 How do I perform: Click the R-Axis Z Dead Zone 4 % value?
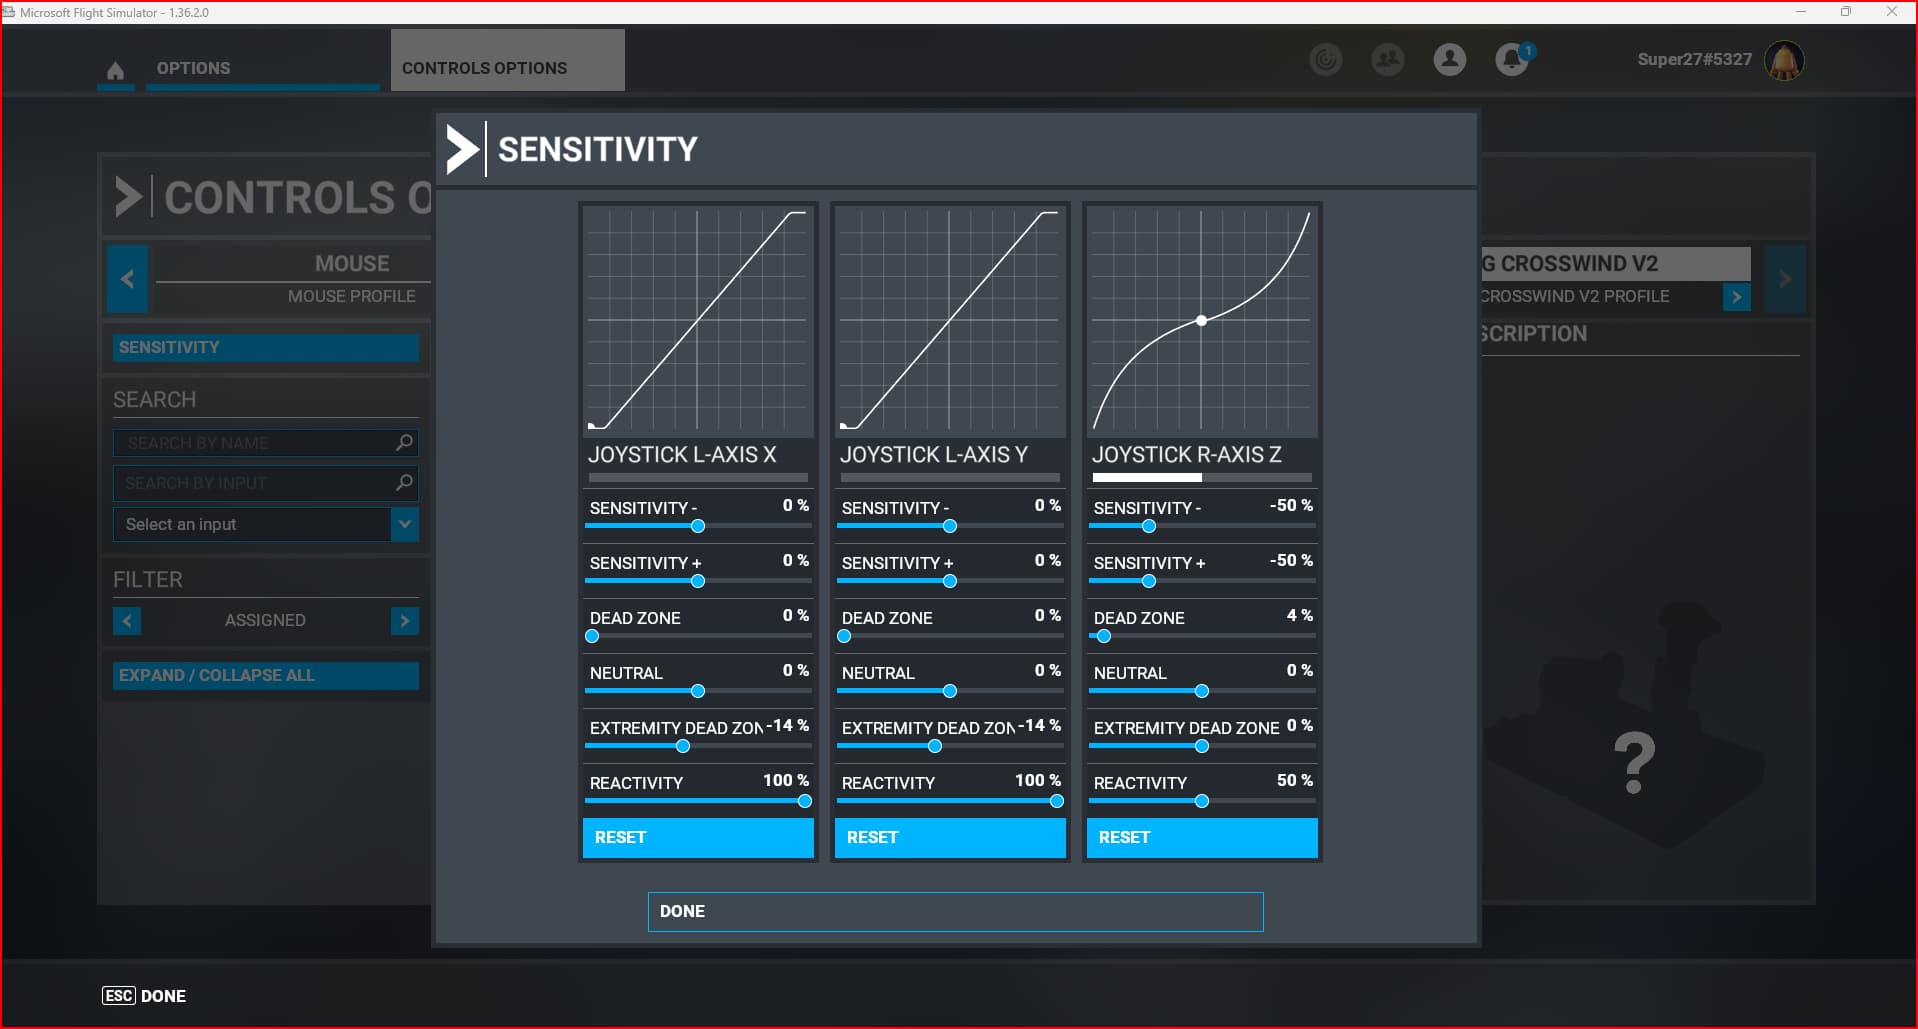click(1300, 615)
